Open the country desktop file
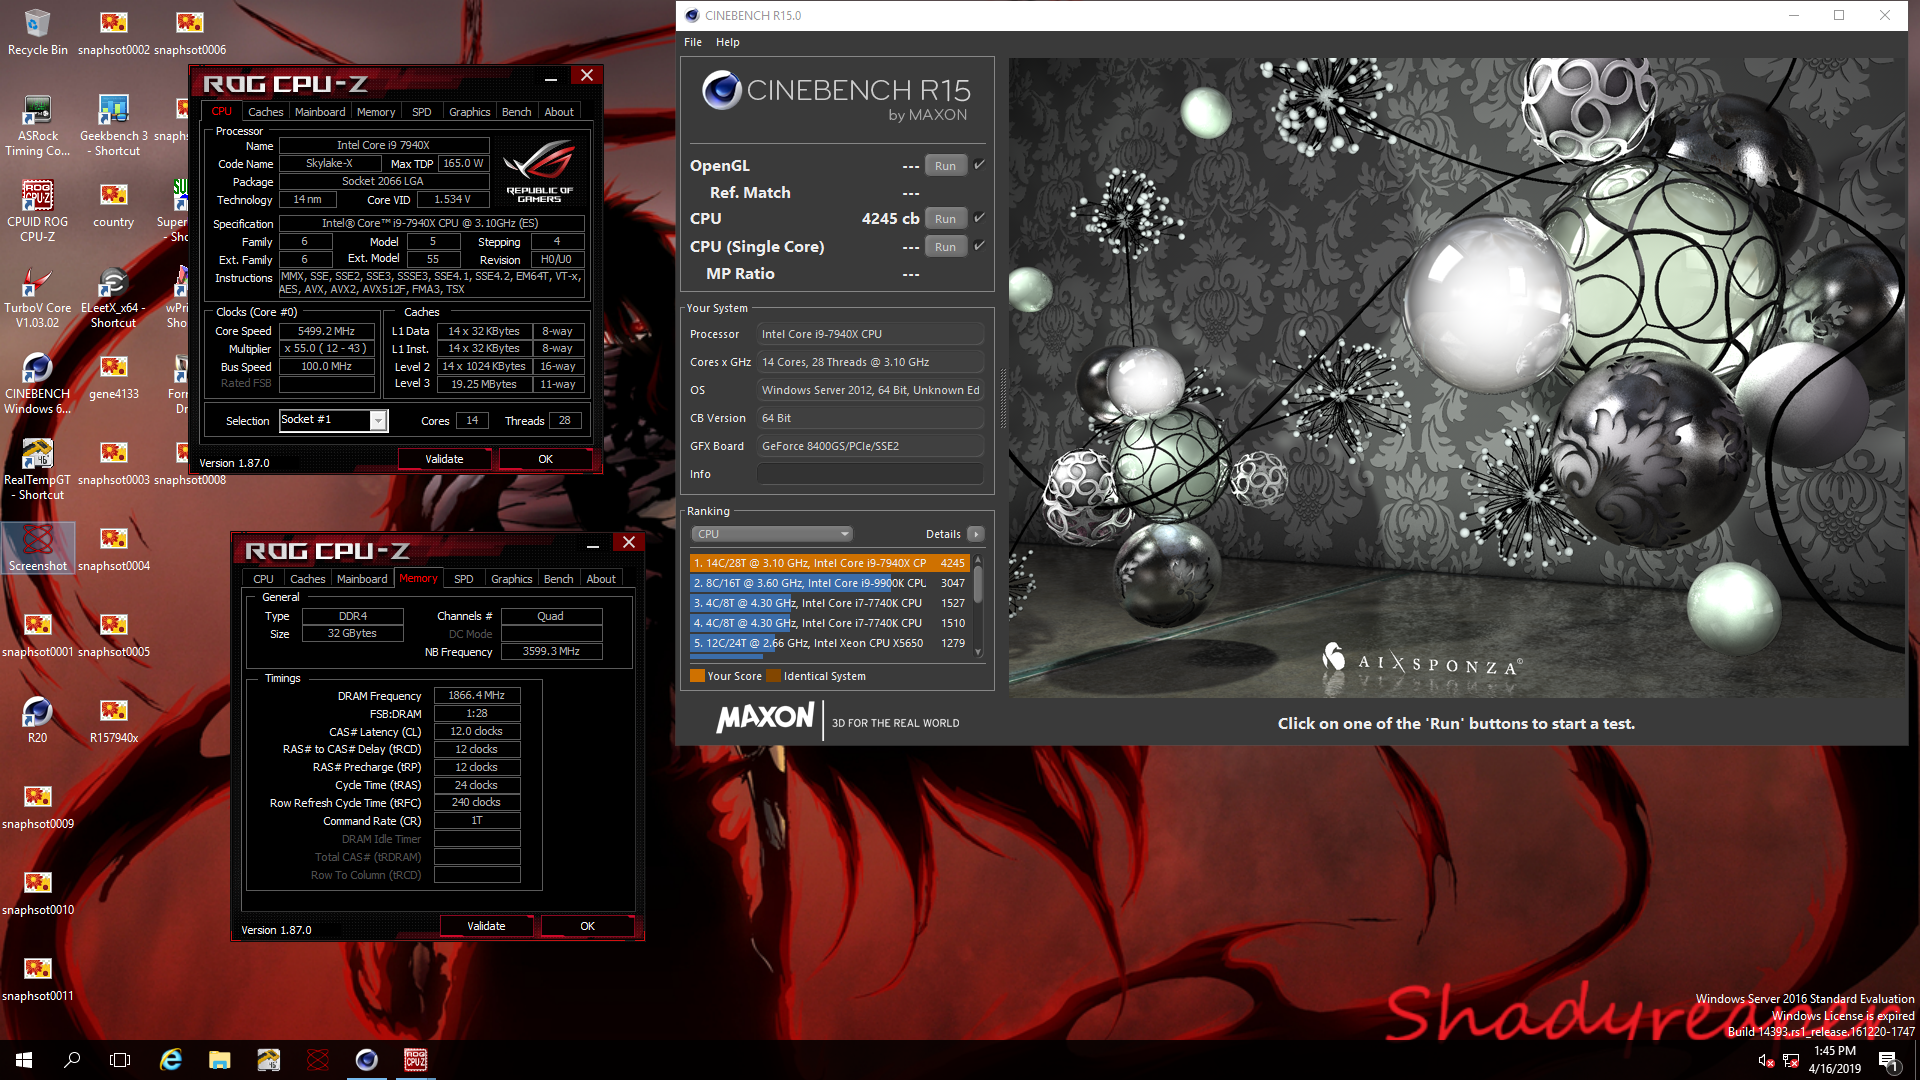1920x1080 pixels. tap(114, 205)
